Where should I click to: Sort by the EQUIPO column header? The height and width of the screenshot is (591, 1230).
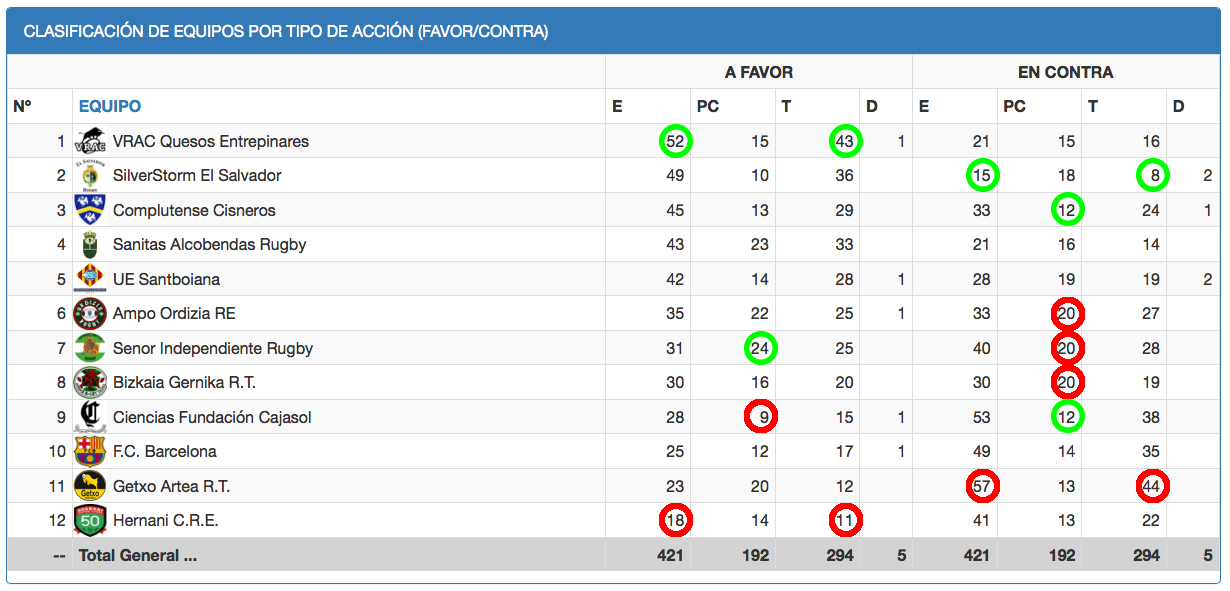pos(110,106)
